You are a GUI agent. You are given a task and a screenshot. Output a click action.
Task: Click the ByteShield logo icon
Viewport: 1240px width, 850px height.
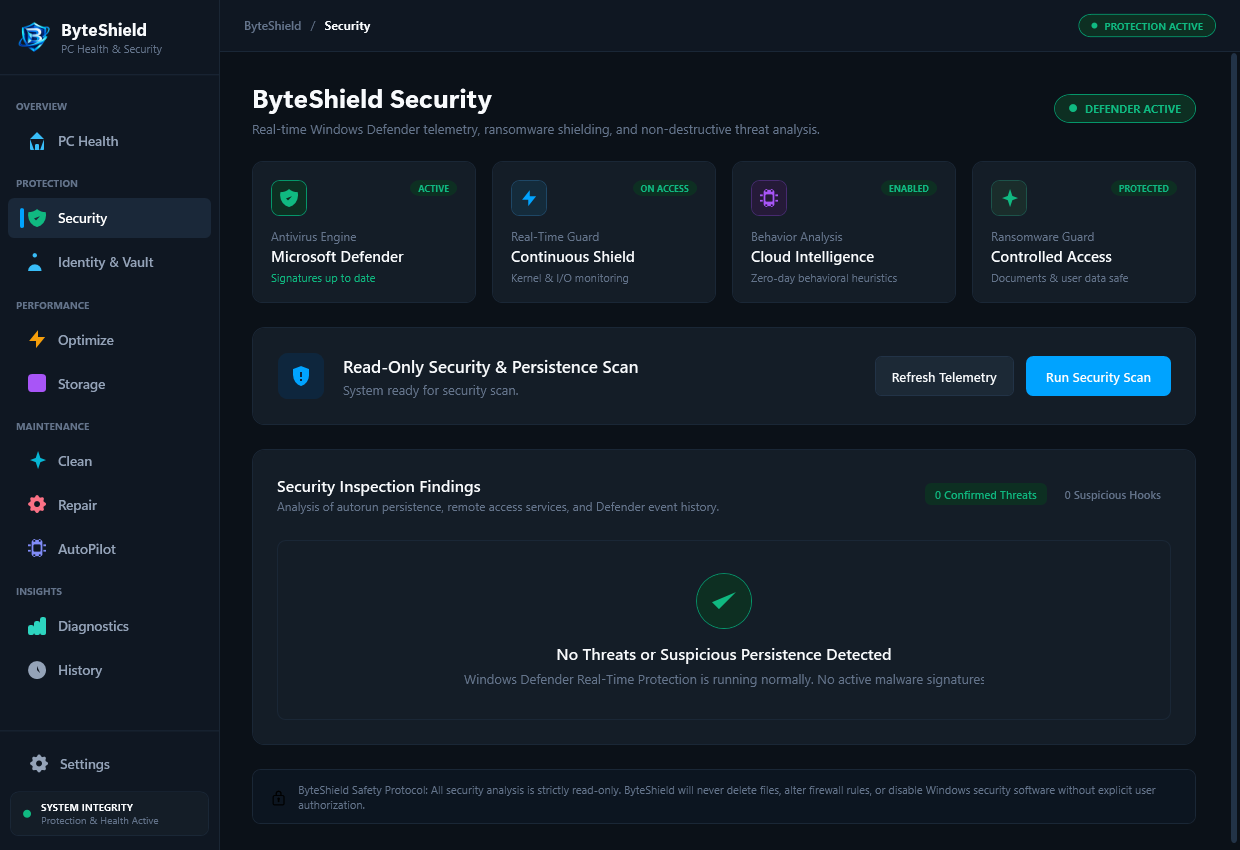tap(35, 37)
